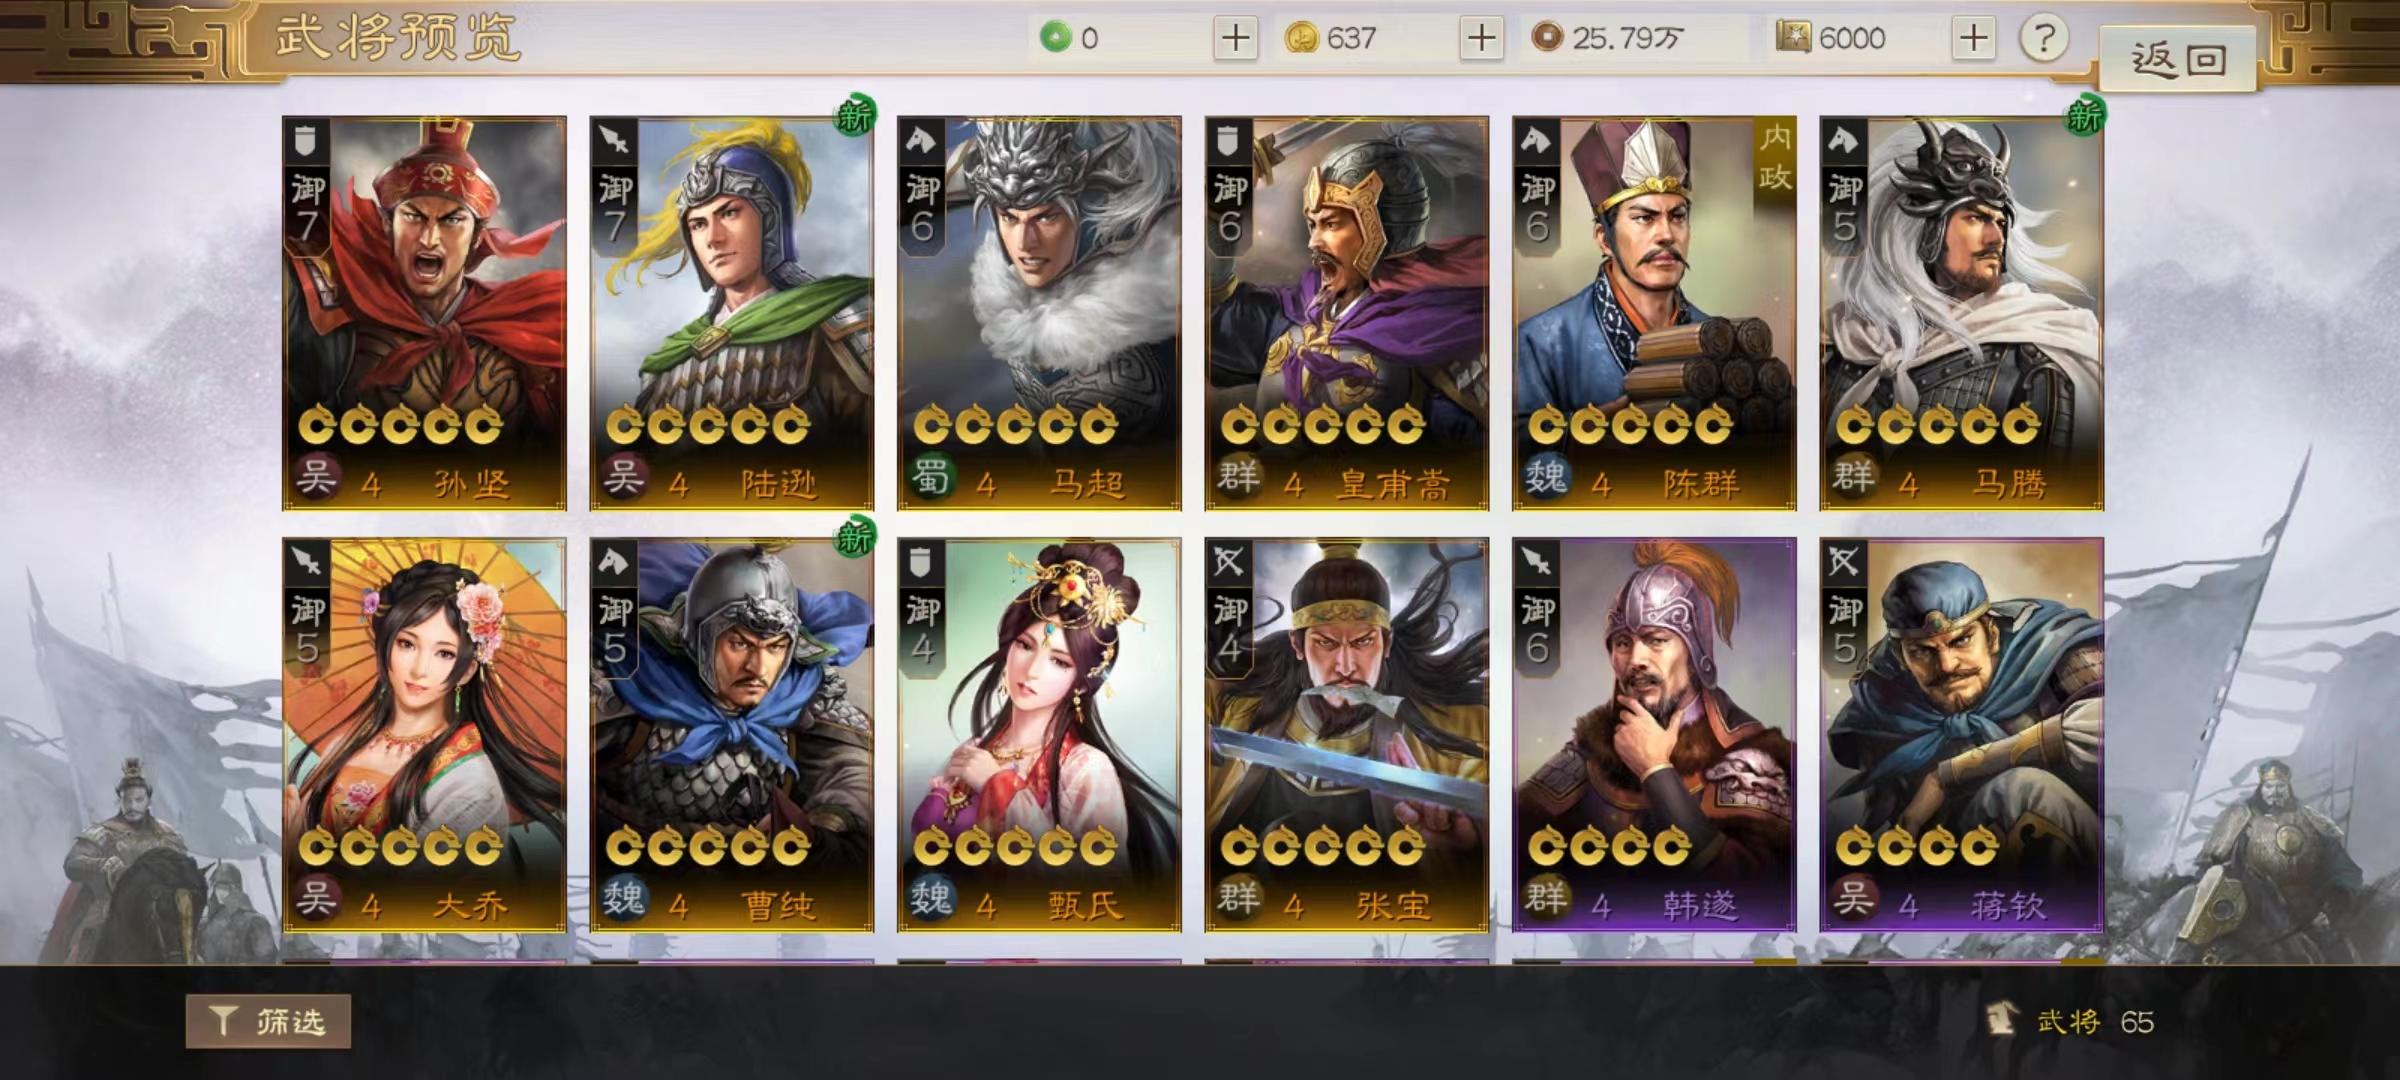Open the question mark help icon
The width and height of the screenshot is (2400, 1080).
pyautogui.click(x=2044, y=38)
